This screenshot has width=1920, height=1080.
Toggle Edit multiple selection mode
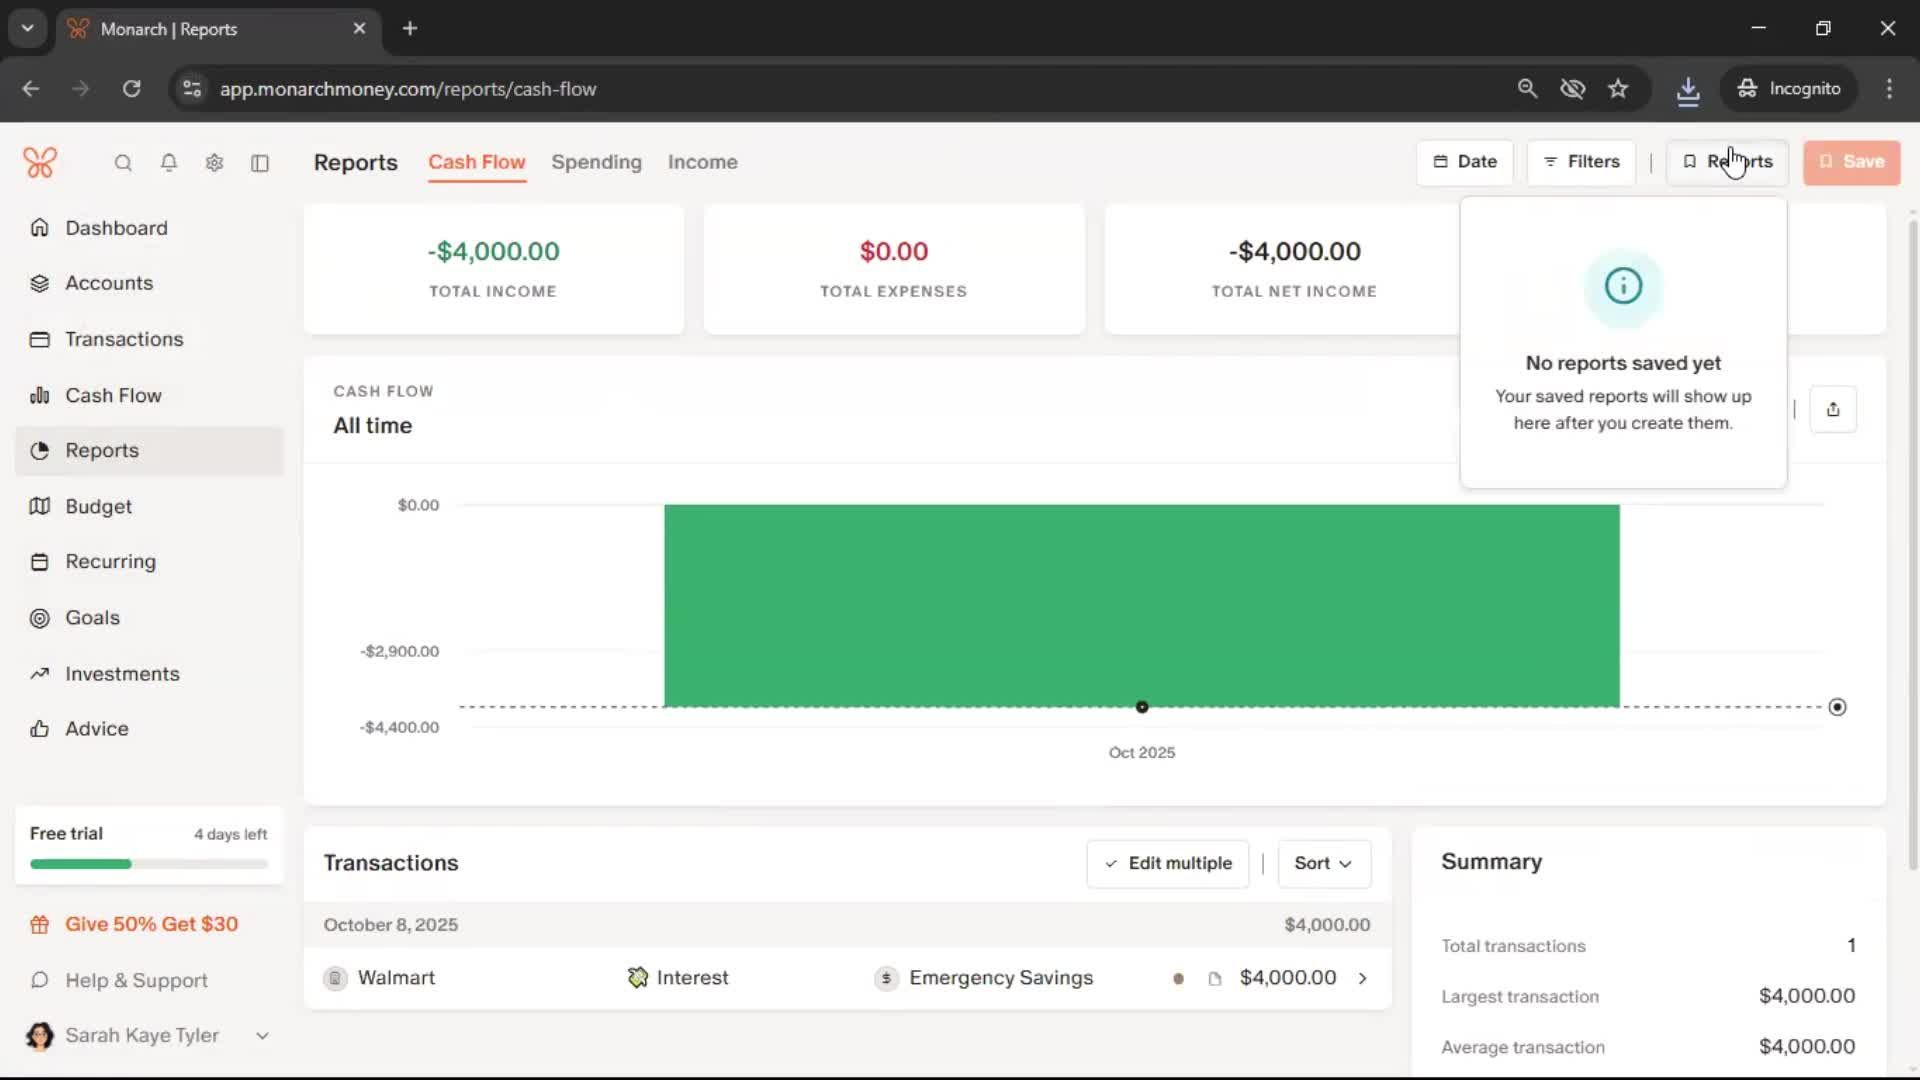coord(1167,863)
